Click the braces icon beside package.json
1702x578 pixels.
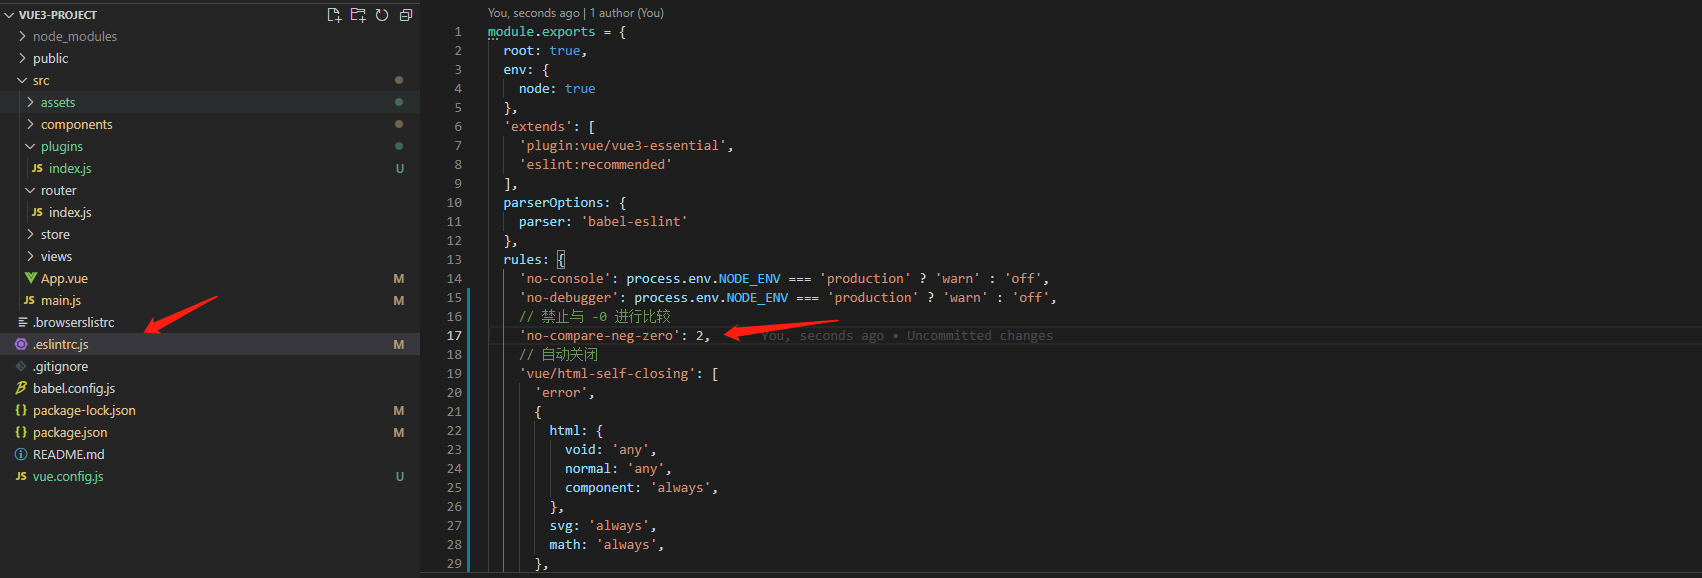21,432
